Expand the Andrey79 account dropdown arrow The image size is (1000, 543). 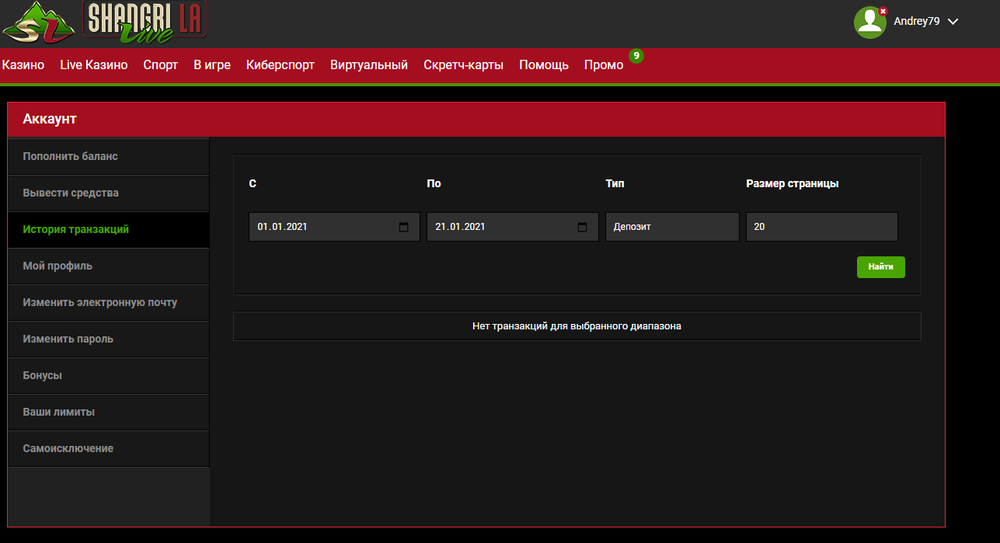[953, 22]
